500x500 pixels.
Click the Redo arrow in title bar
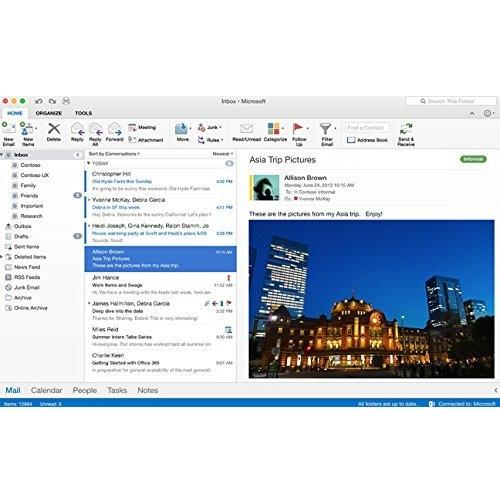(x=52, y=101)
